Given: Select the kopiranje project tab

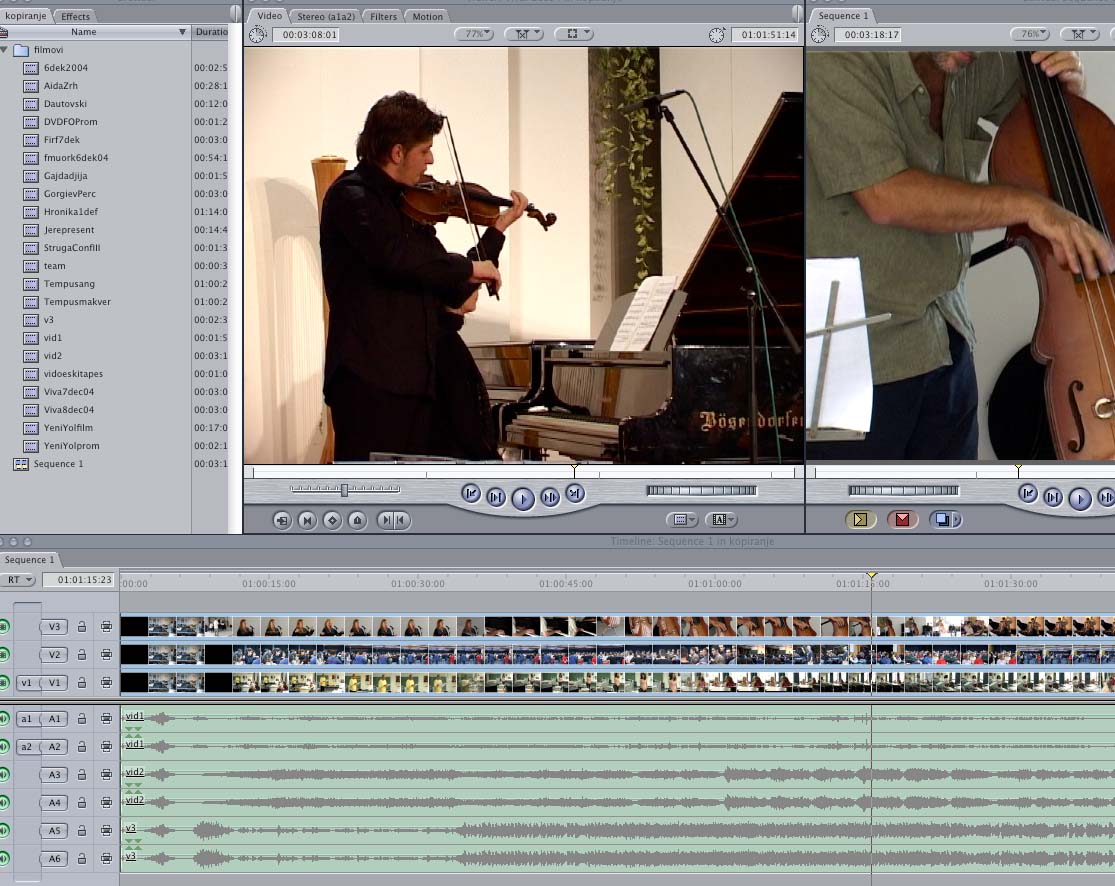Looking at the screenshot, I should point(26,16).
